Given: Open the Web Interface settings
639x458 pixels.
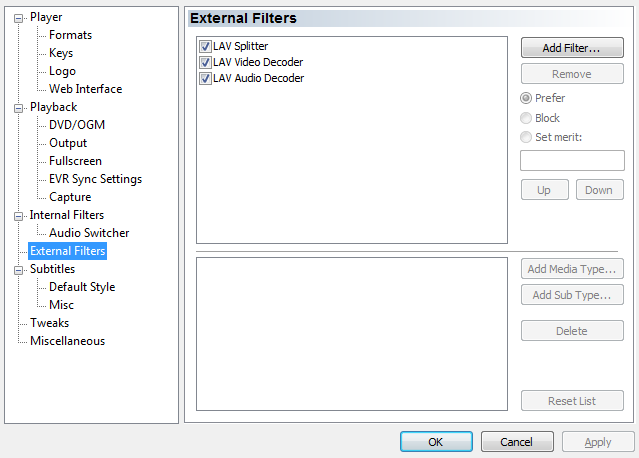Looking at the screenshot, I should point(86,89).
